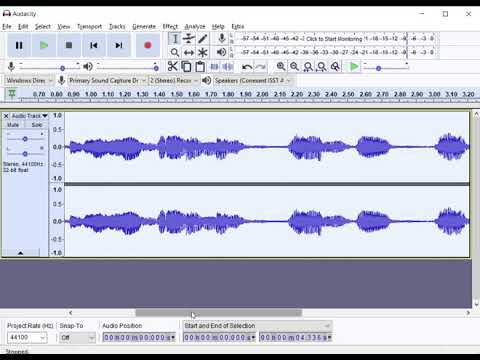Click the horizontal scrollbar thumb
This screenshot has width=480, height=360.
click(x=219, y=313)
